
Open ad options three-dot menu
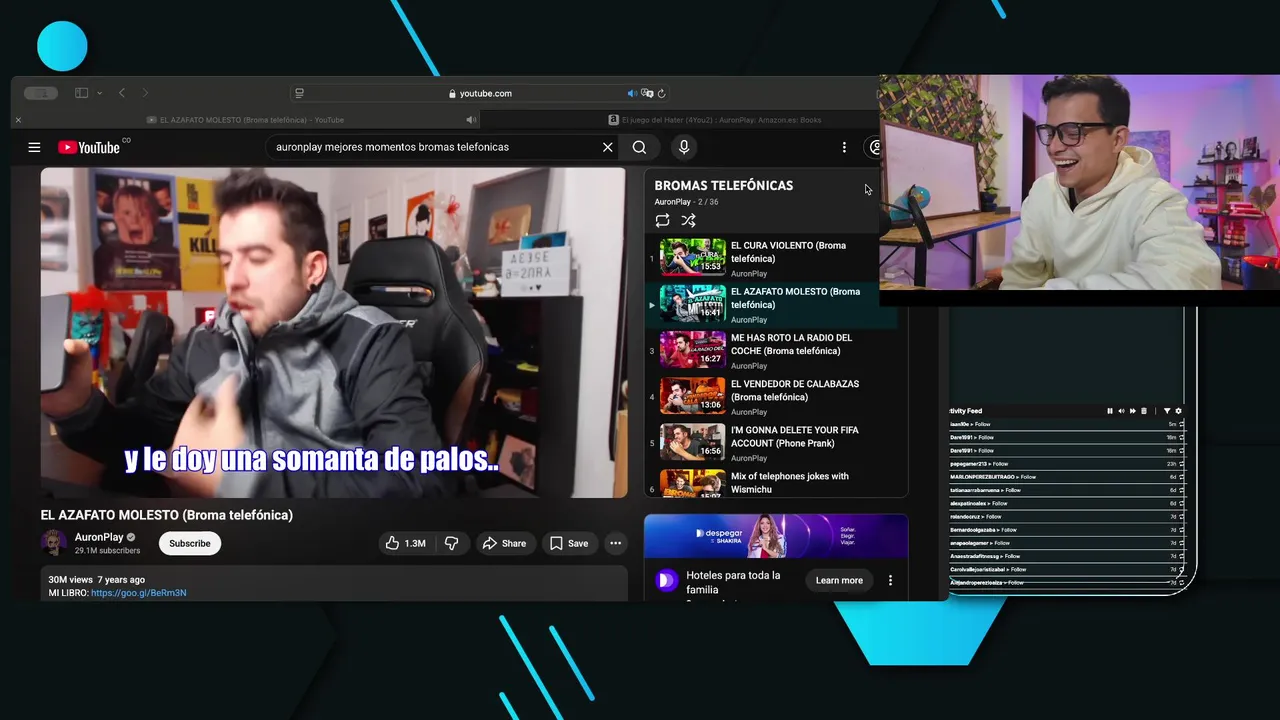pyautogui.click(x=890, y=580)
